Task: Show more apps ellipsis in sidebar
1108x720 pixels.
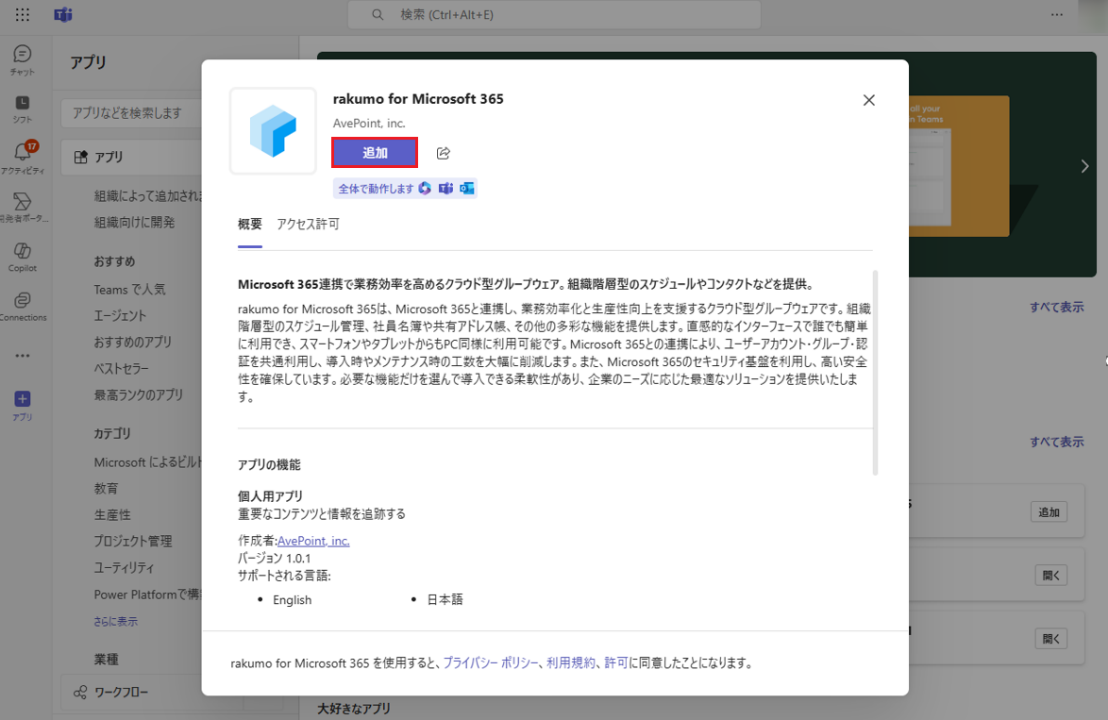Action: [22, 355]
